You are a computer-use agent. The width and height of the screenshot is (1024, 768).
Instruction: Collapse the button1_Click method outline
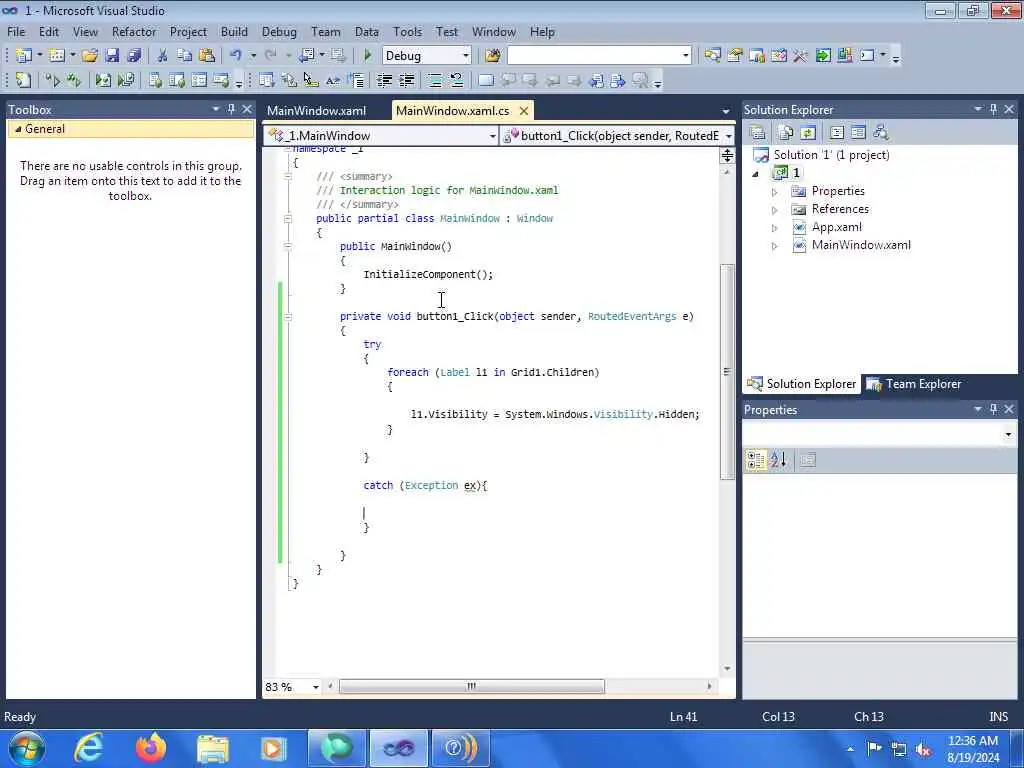287,317
